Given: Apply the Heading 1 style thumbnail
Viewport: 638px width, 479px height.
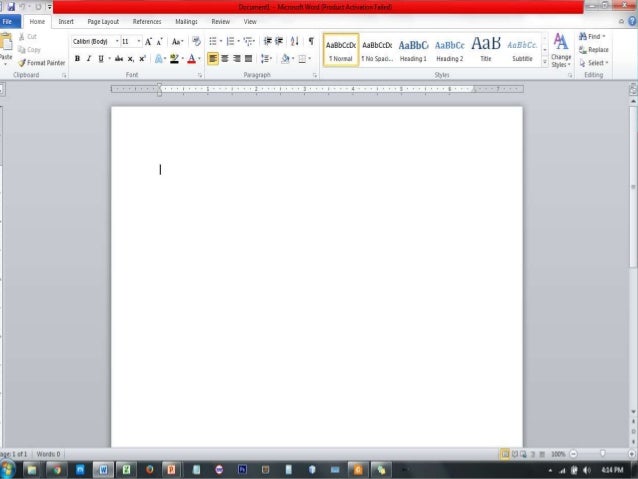Looking at the screenshot, I should coord(413,49).
